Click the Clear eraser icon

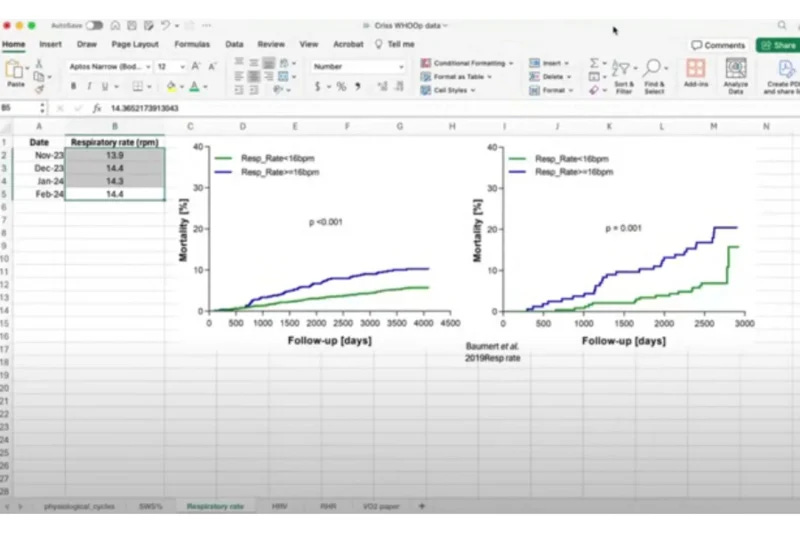click(x=594, y=90)
